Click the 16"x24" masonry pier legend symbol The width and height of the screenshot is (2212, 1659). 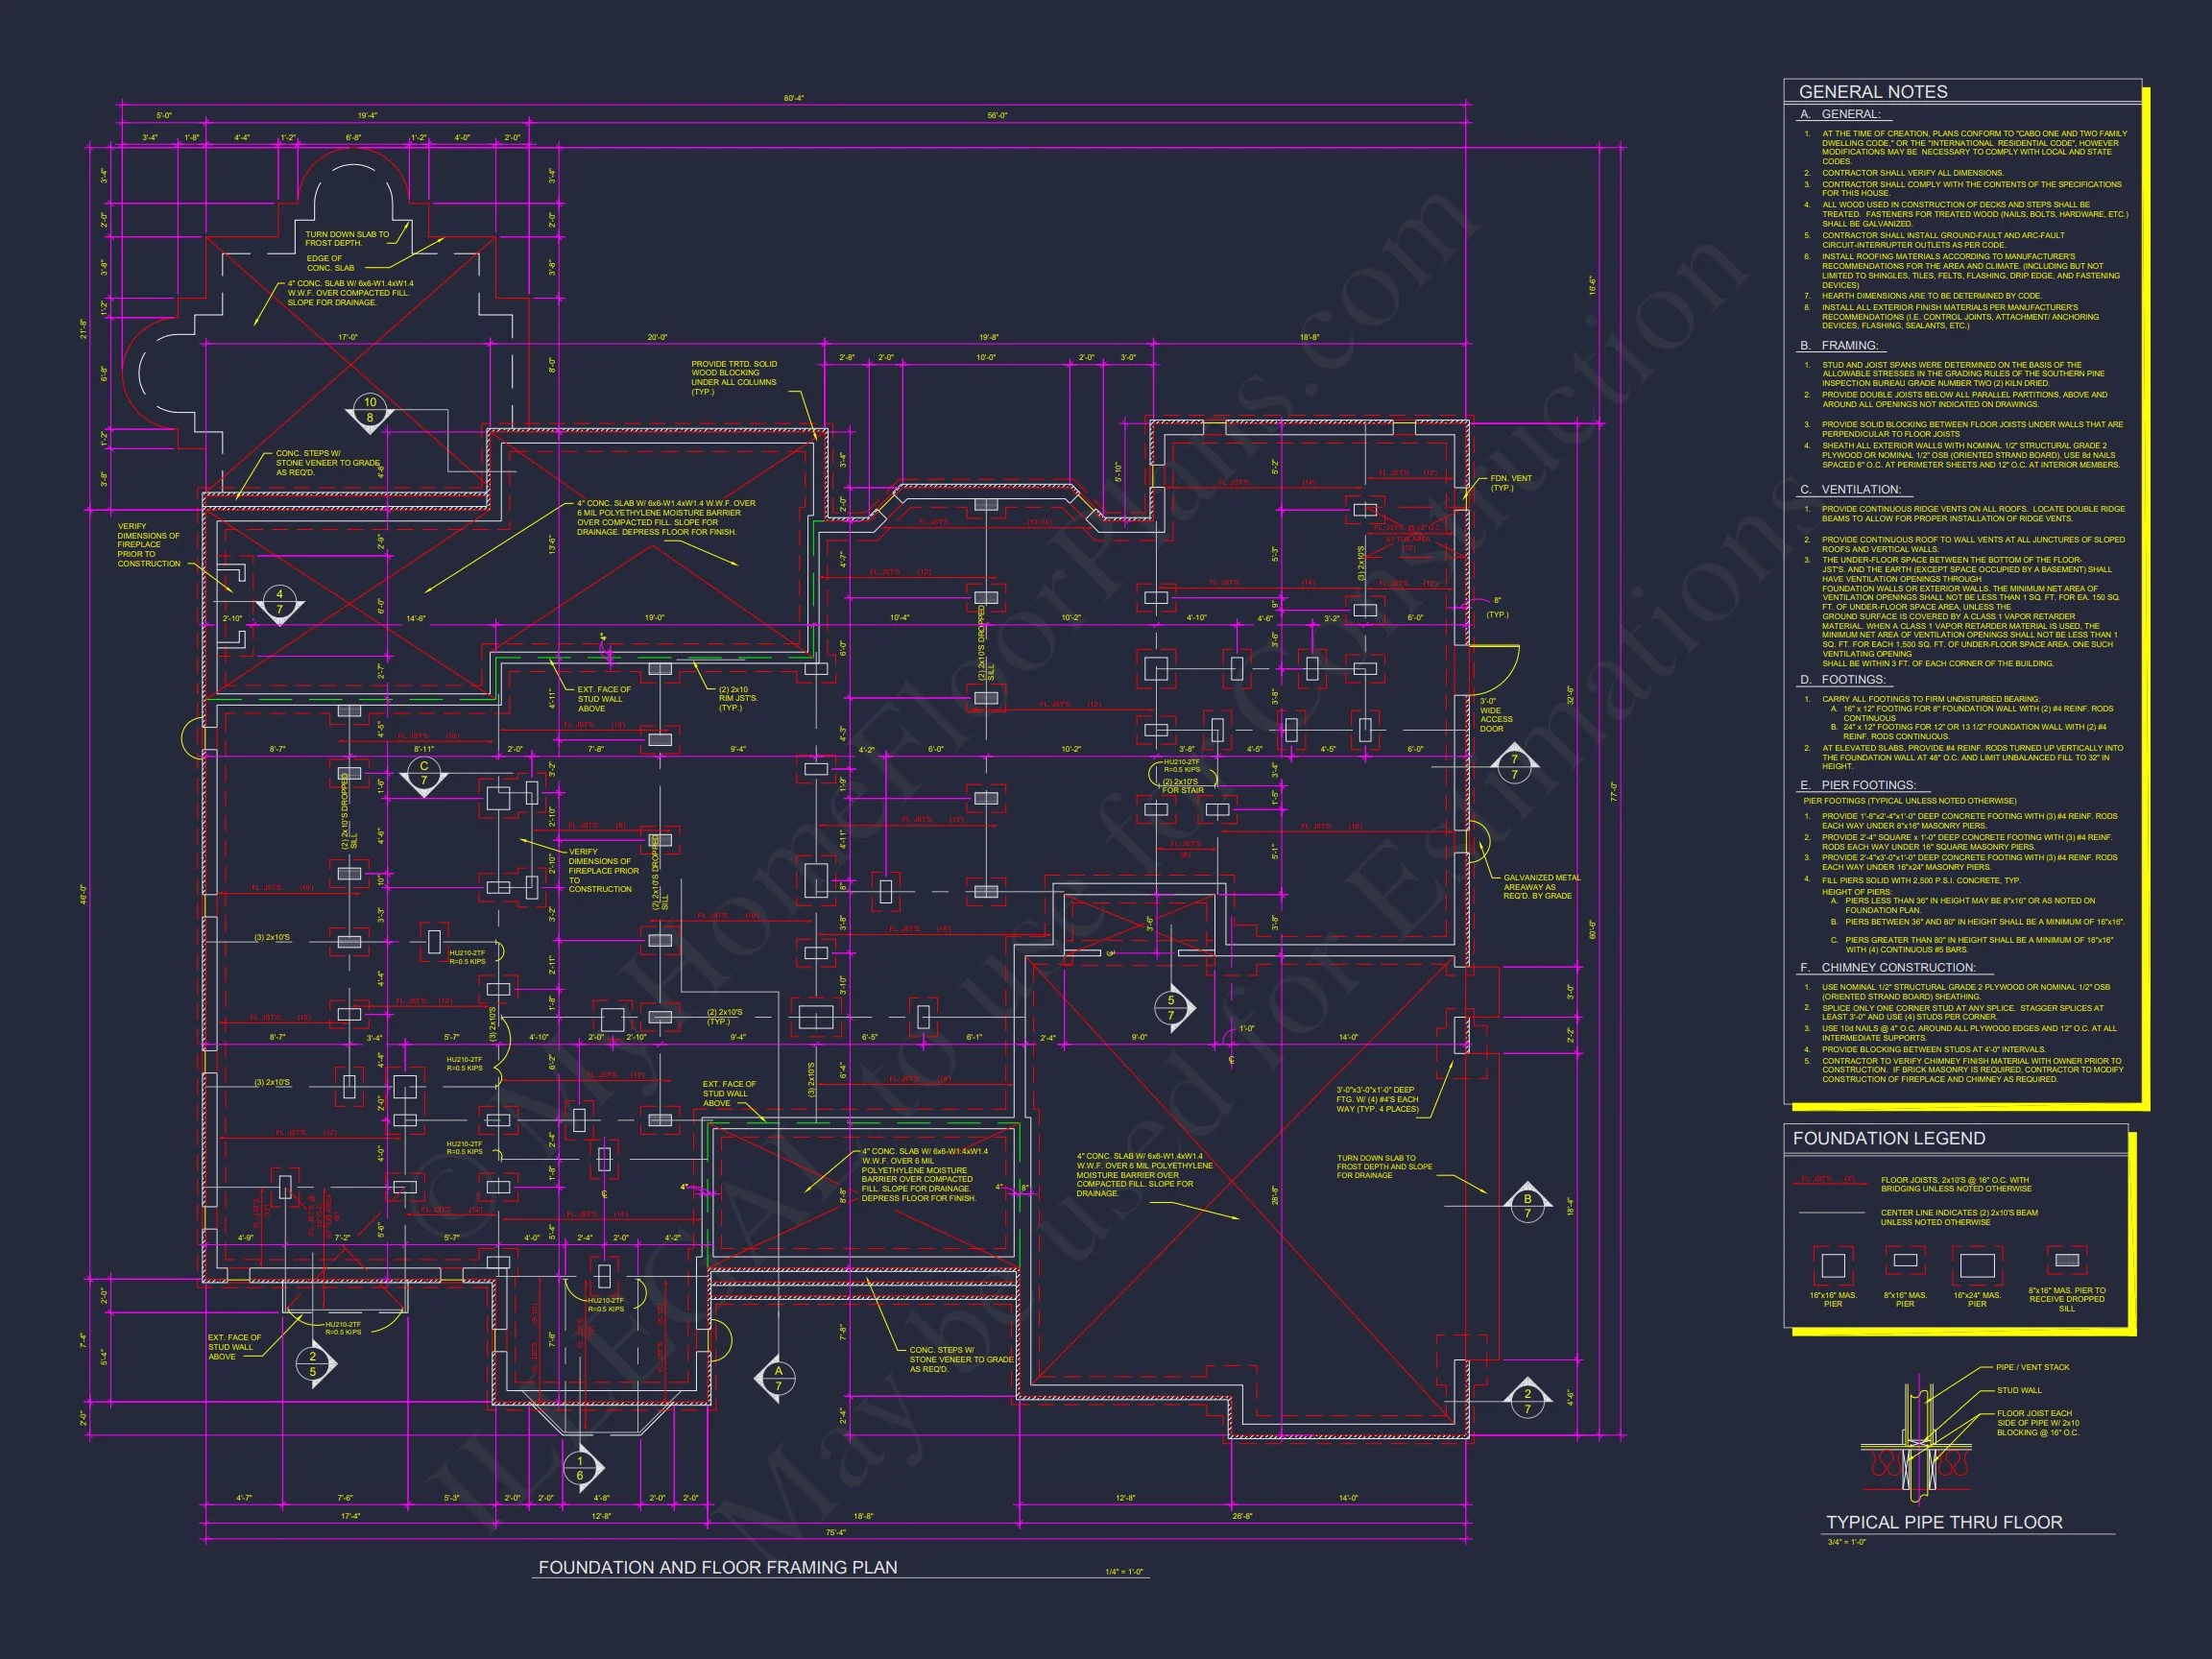(x=1977, y=1265)
